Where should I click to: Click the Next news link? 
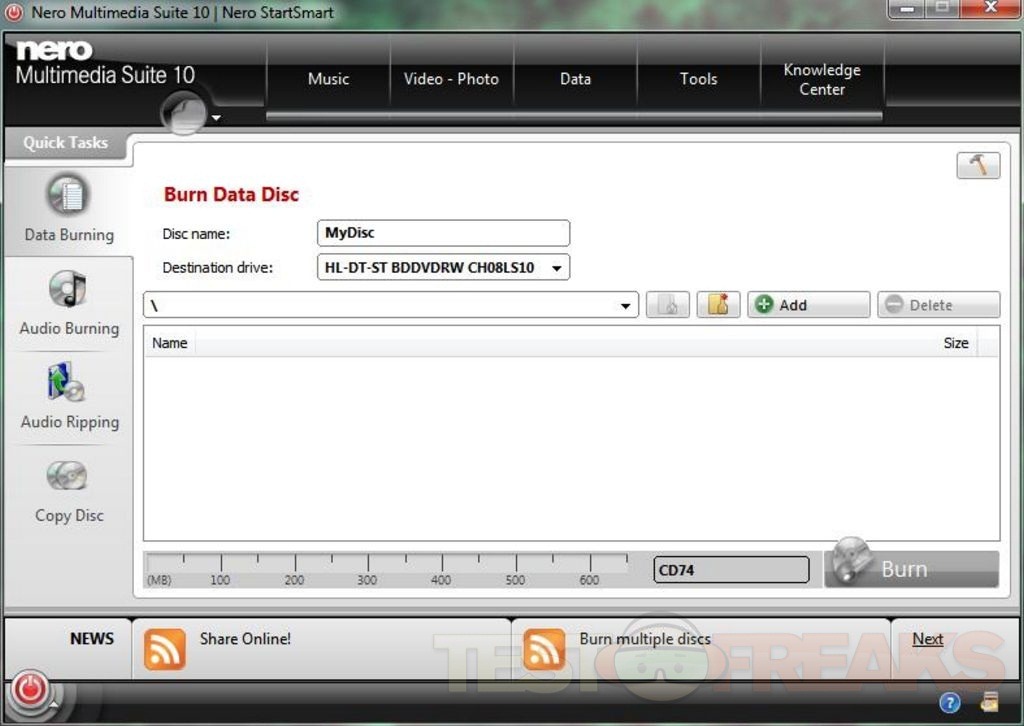[x=927, y=639]
